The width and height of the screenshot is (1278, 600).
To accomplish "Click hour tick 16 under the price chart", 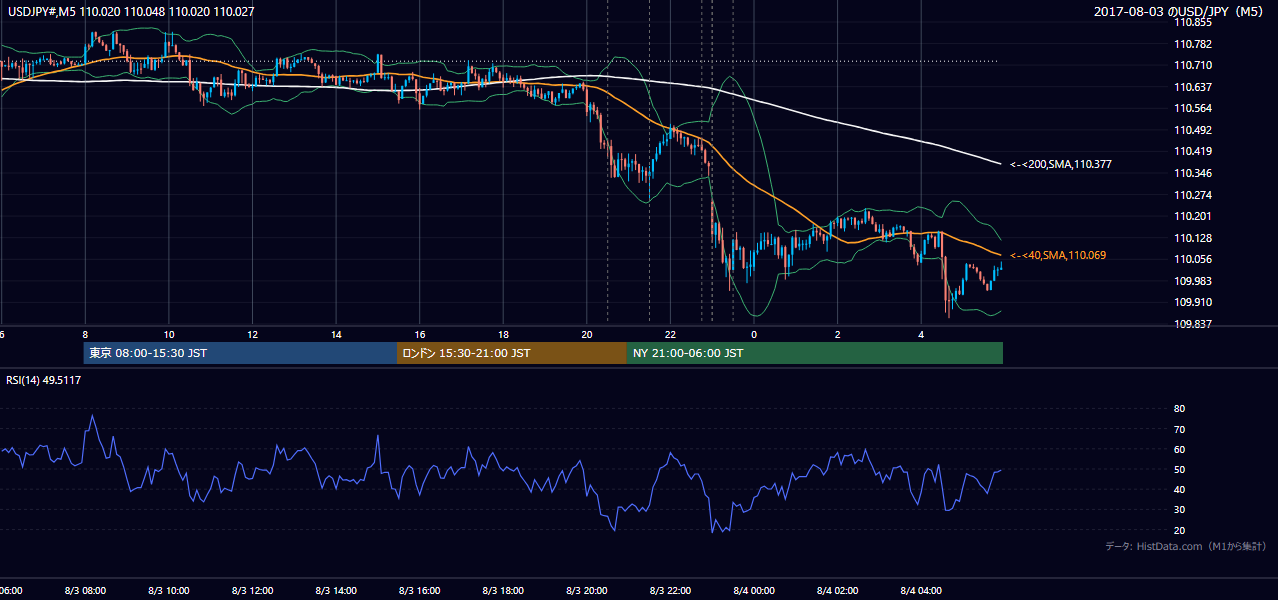I will click(x=420, y=334).
